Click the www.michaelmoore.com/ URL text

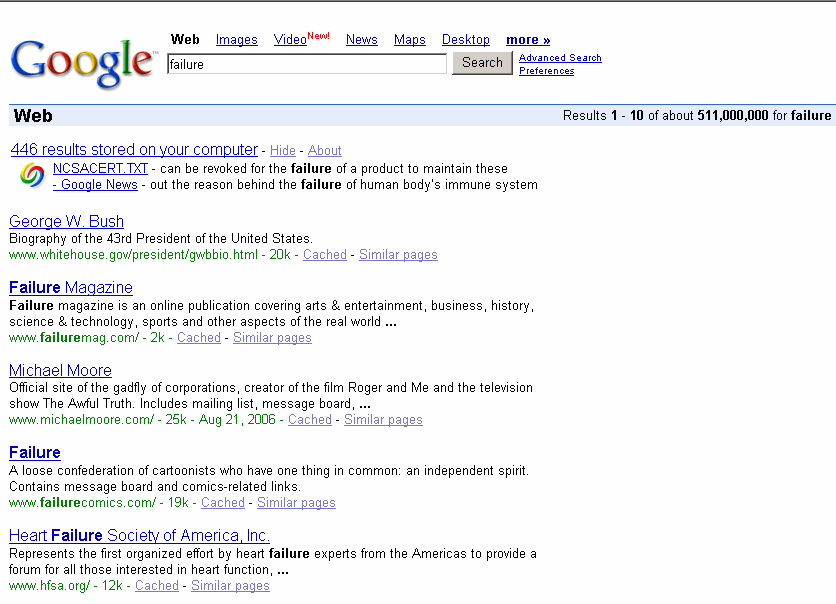[82, 420]
